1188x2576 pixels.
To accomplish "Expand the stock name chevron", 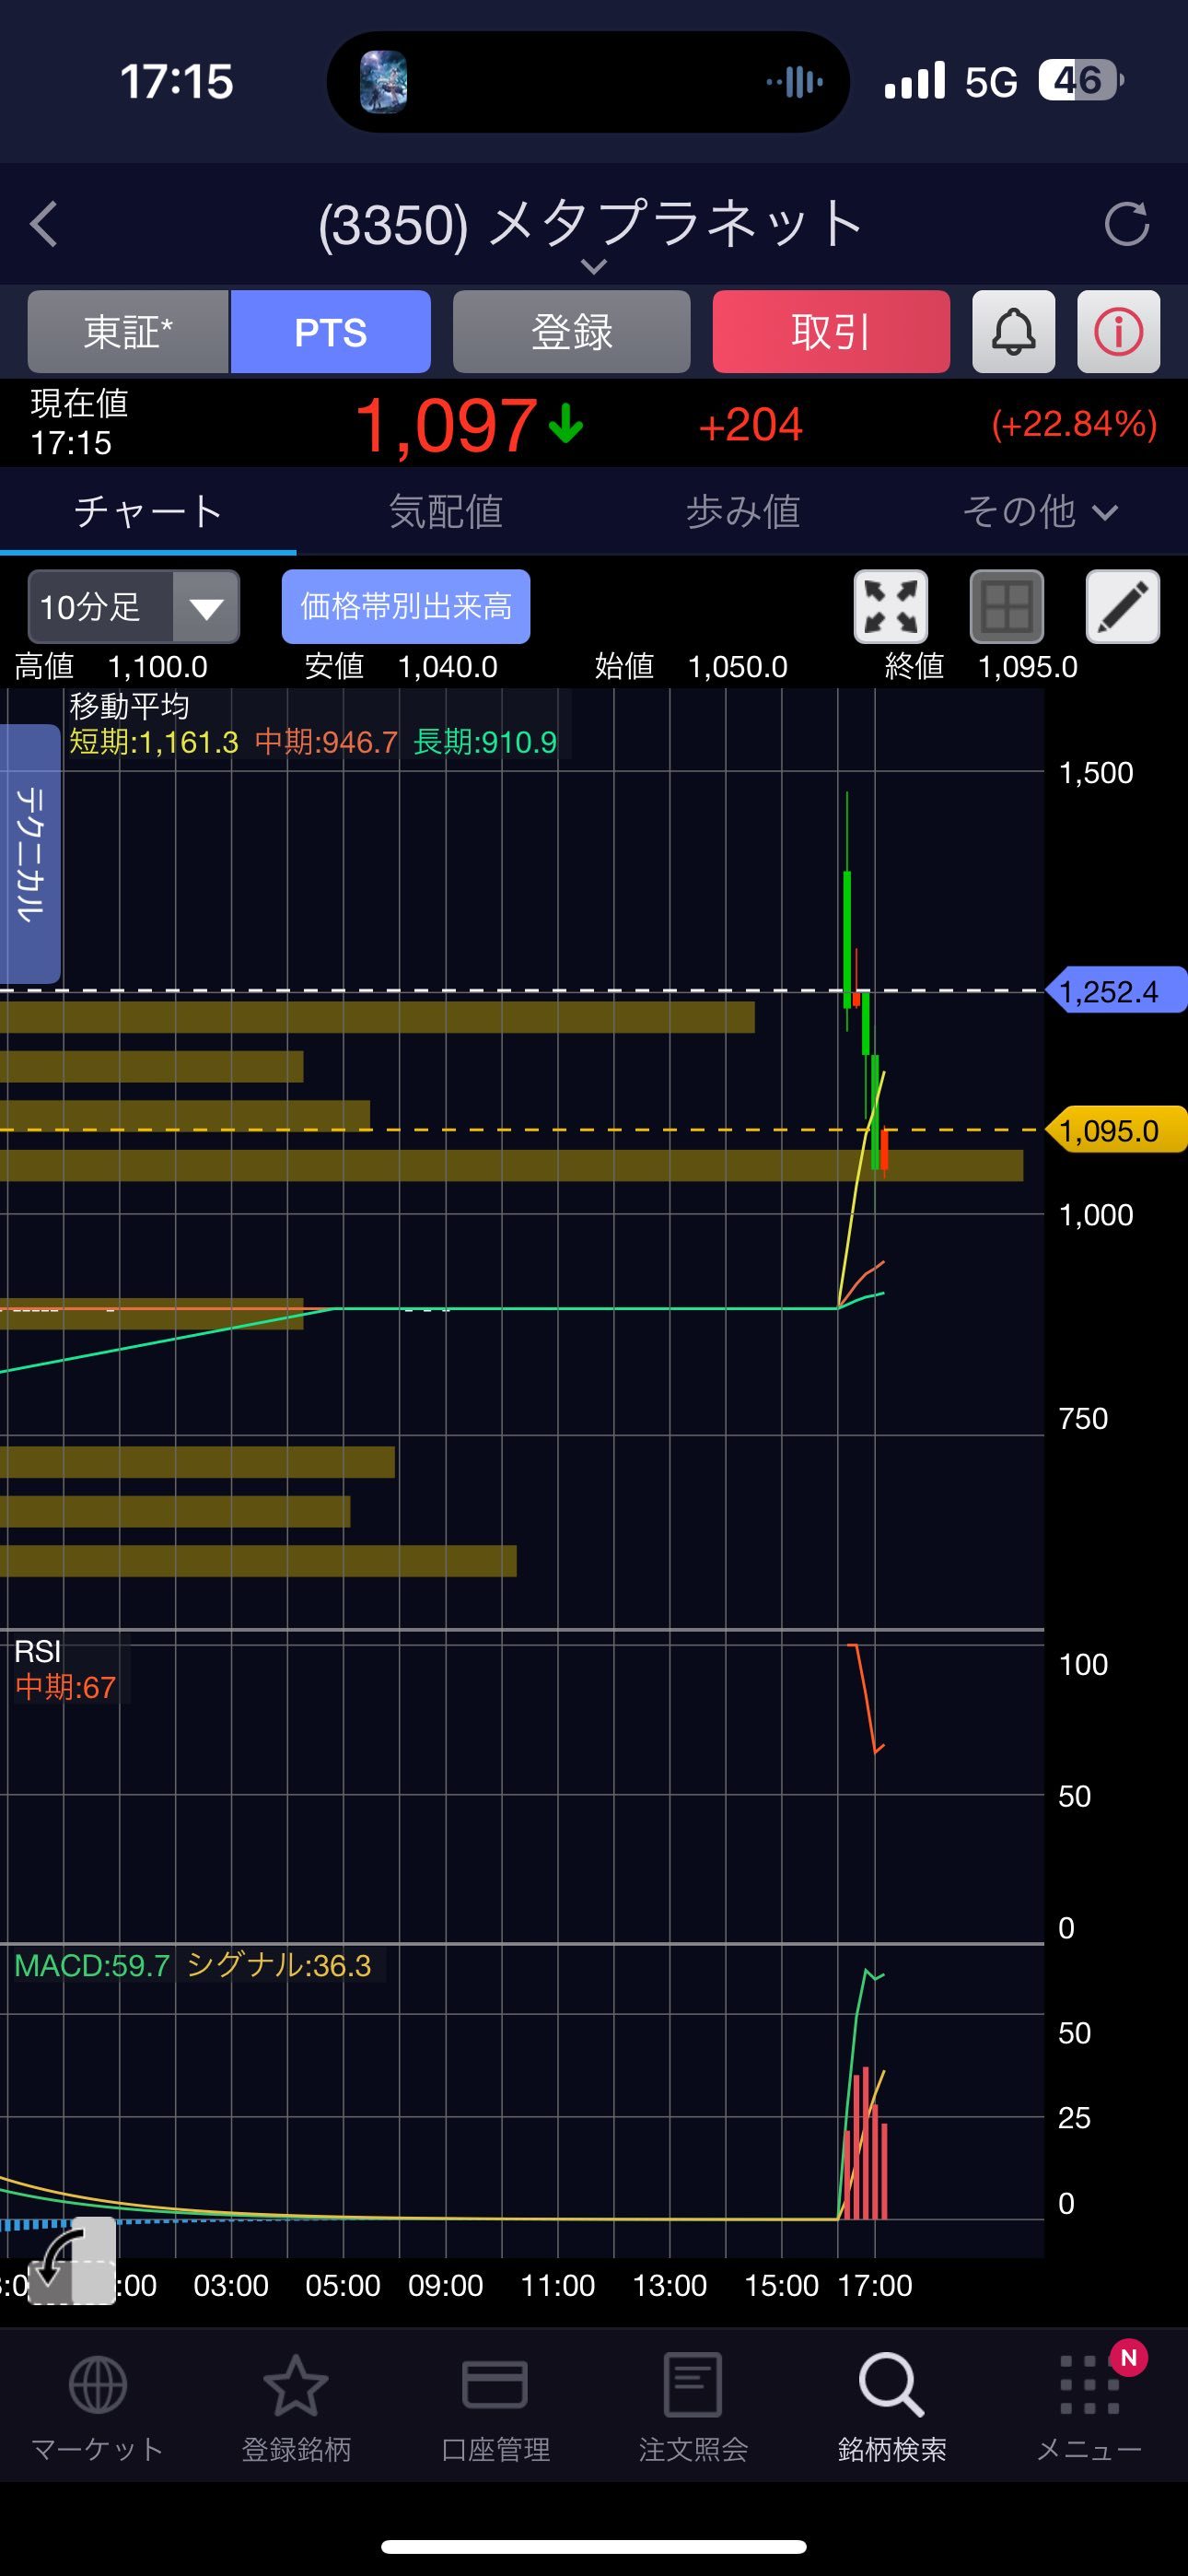I will click(594, 266).
